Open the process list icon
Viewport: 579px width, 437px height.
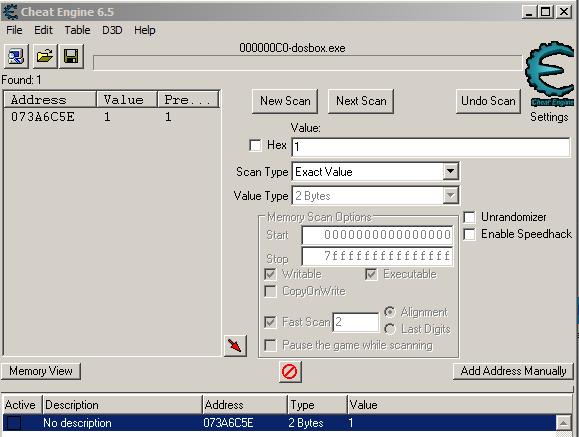point(16,57)
